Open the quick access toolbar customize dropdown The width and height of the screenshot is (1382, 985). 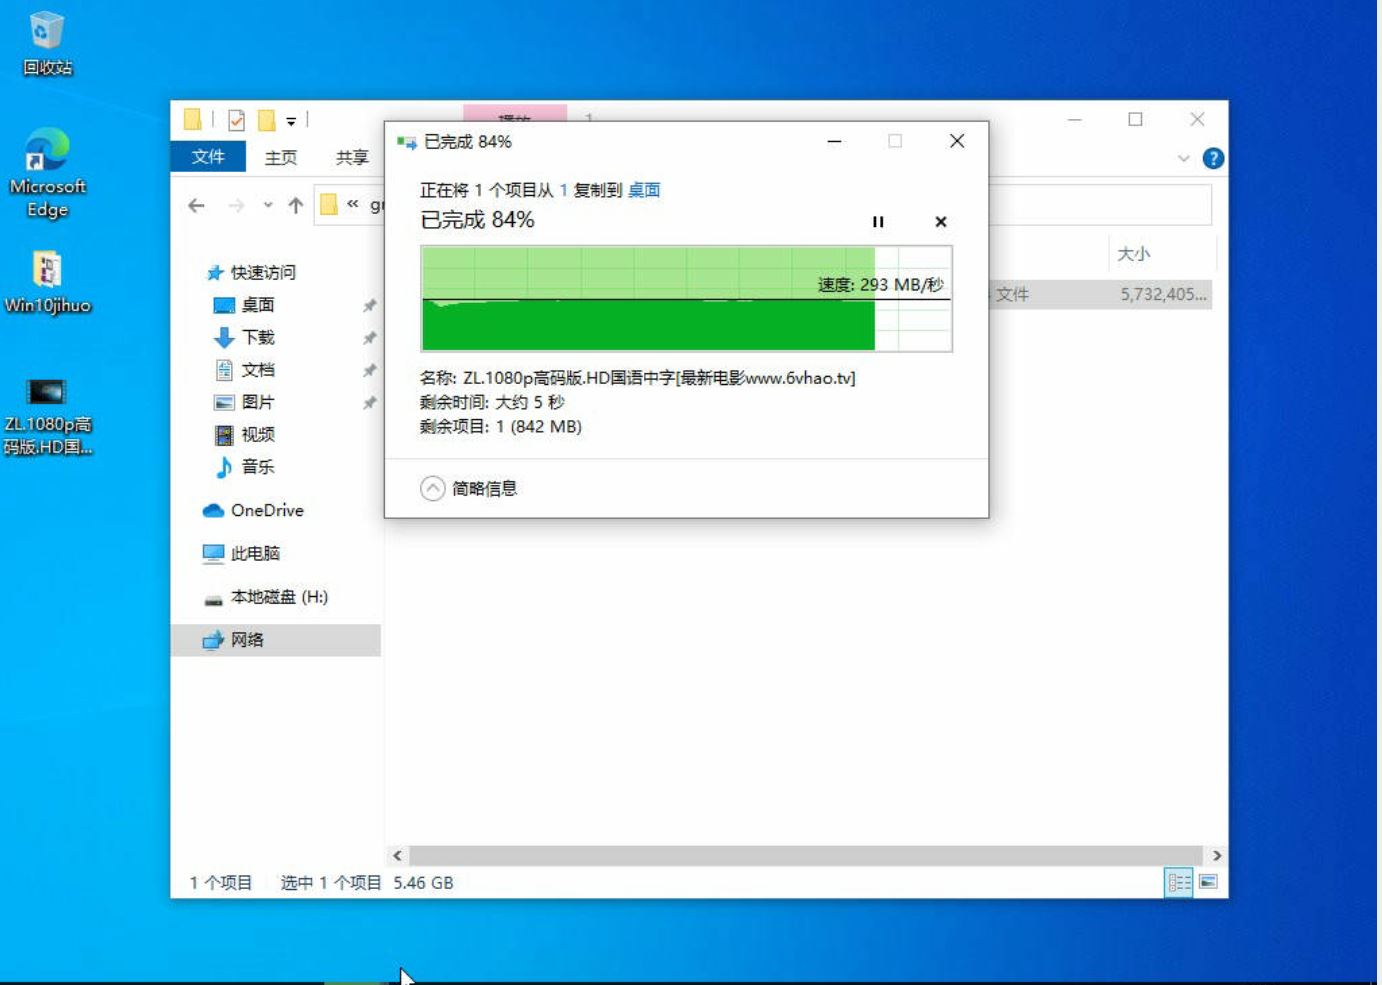point(291,121)
